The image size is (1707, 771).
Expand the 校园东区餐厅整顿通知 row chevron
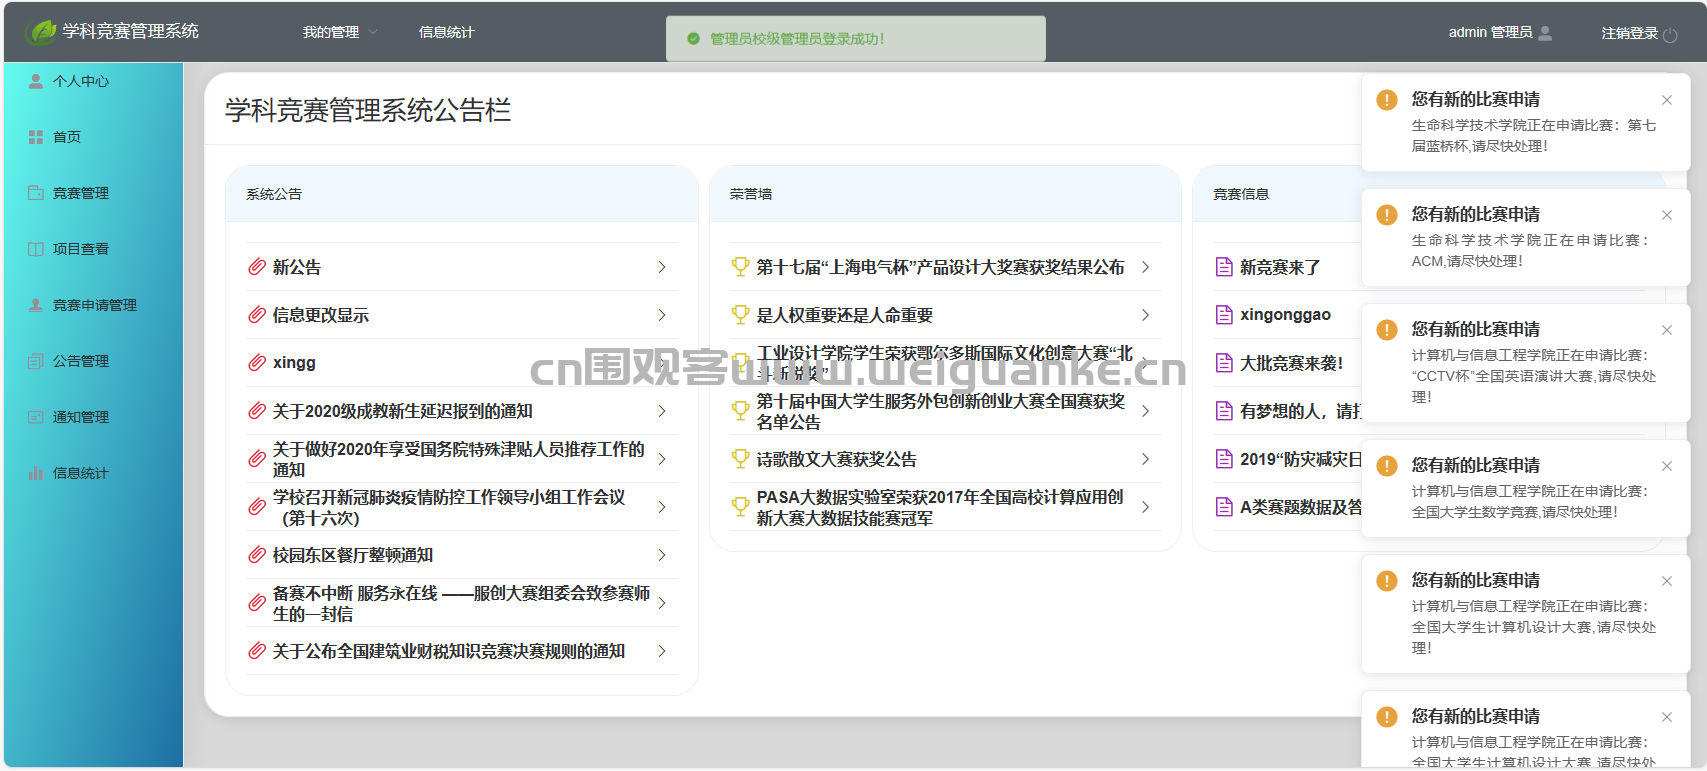tap(662, 555)
